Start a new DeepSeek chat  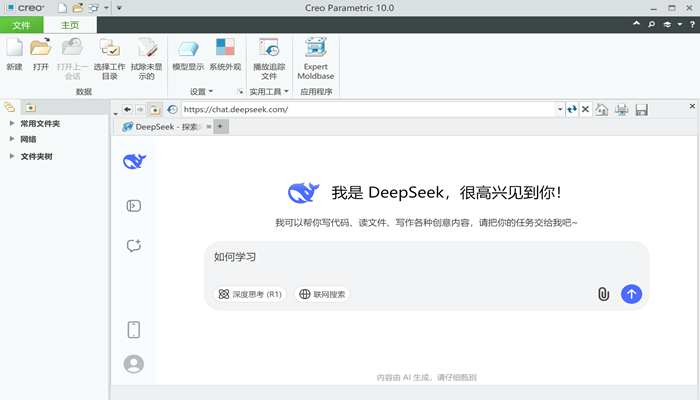(x=134, y=246)
